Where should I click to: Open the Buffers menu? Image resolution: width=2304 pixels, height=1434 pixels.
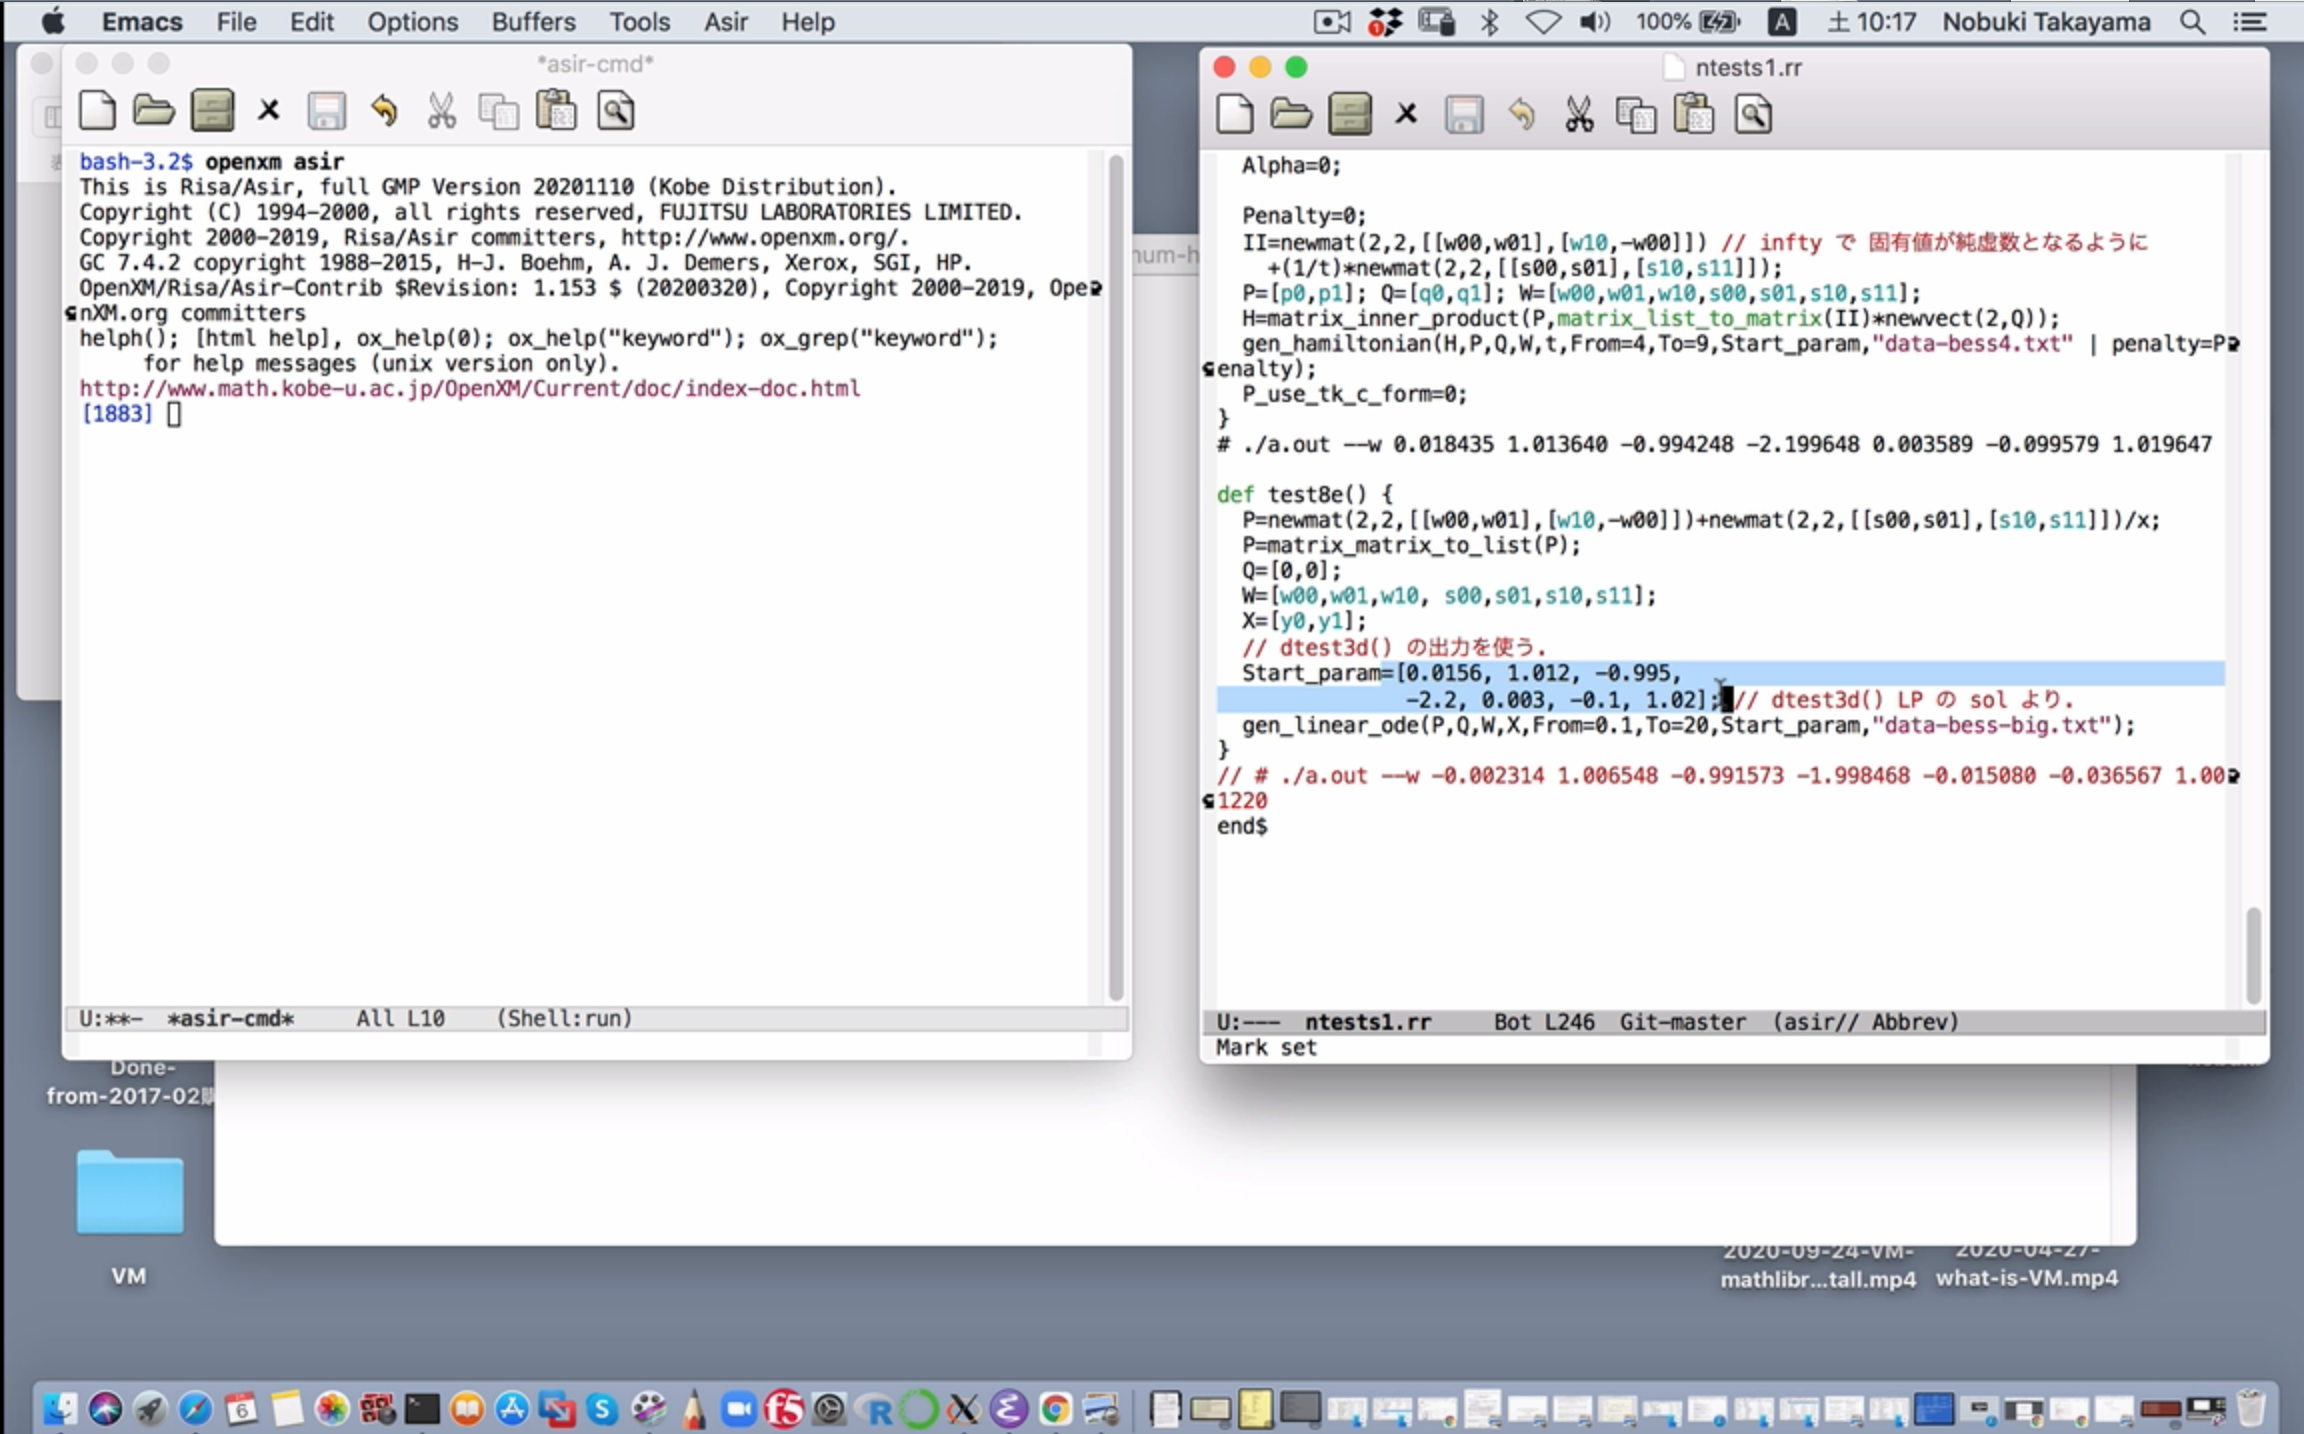[533, 21]
